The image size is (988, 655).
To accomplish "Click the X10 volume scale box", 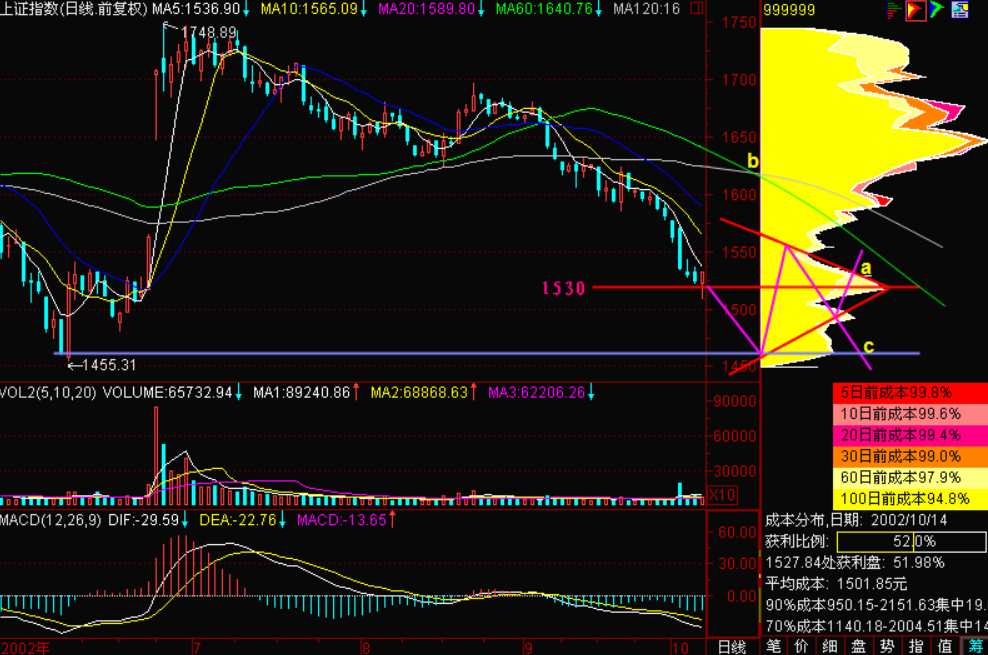I will (720, 494).
